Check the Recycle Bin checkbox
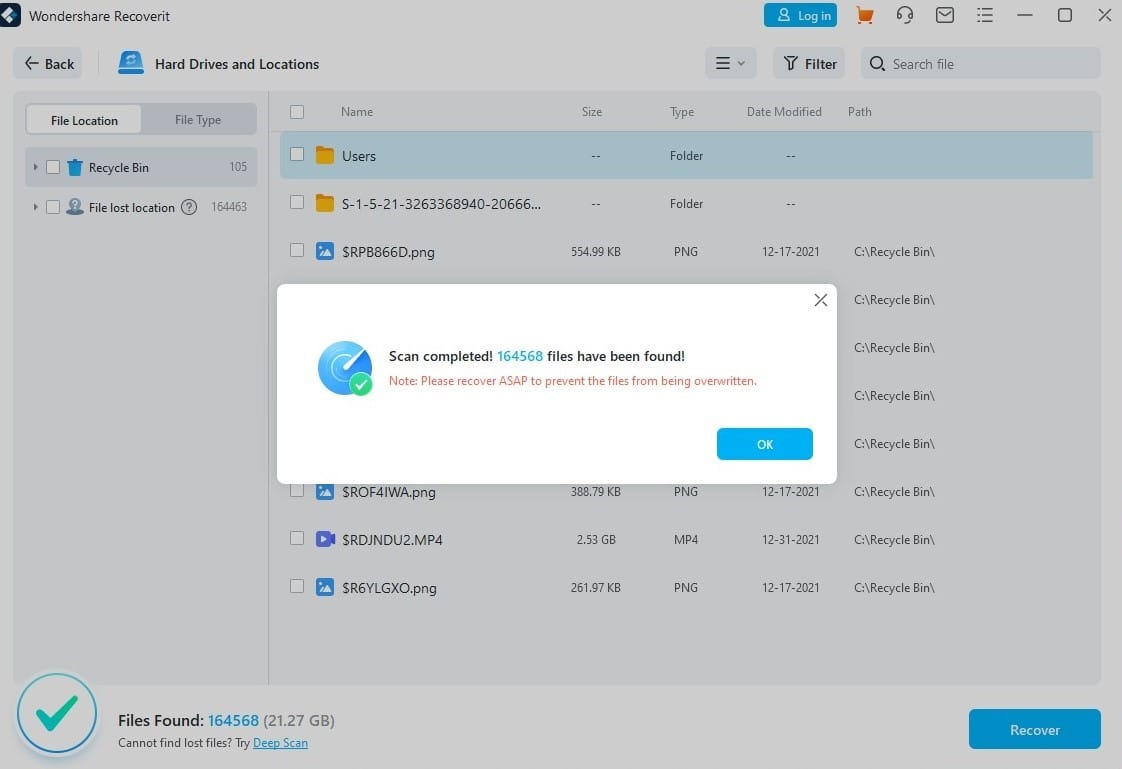The image size is (1122, 769). [53, 167]
